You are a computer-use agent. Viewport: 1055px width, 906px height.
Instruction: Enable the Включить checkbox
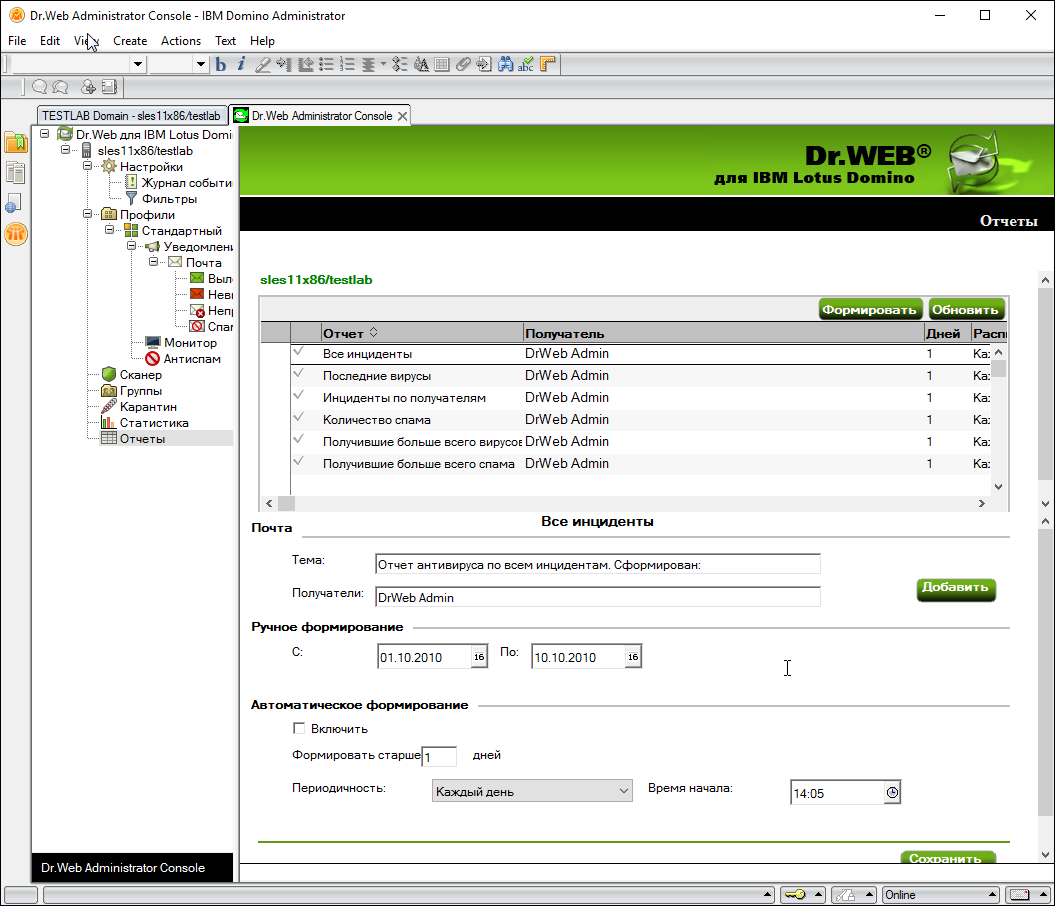(x=299, y=728)
